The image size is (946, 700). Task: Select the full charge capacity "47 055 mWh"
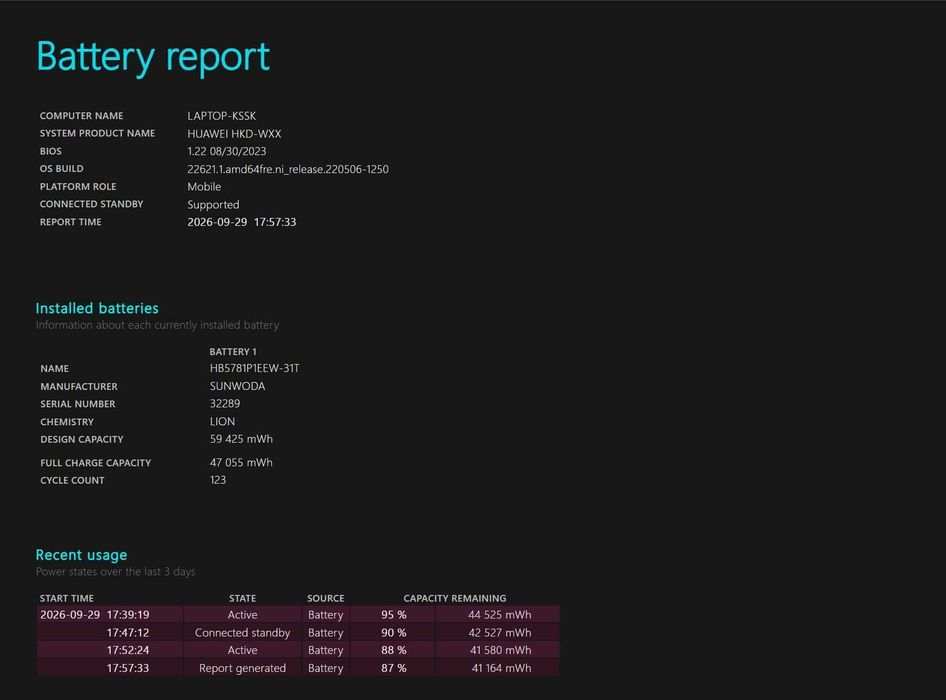(241, 463)
